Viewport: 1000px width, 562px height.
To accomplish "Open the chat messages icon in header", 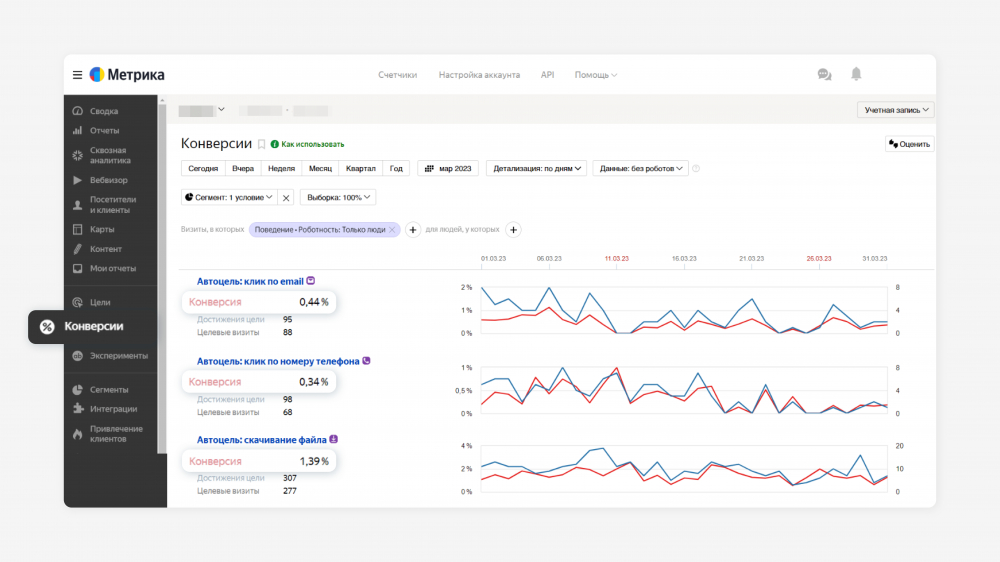I will (x=824, y=74).
